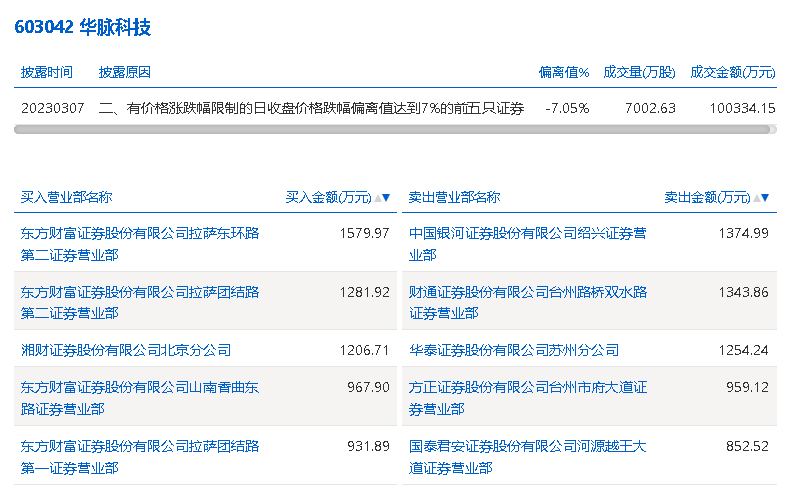Image resolution: width=787 pixels, height=493 pixels.
Task: Select sell amount 1254.24
Action: click(743, 350)
